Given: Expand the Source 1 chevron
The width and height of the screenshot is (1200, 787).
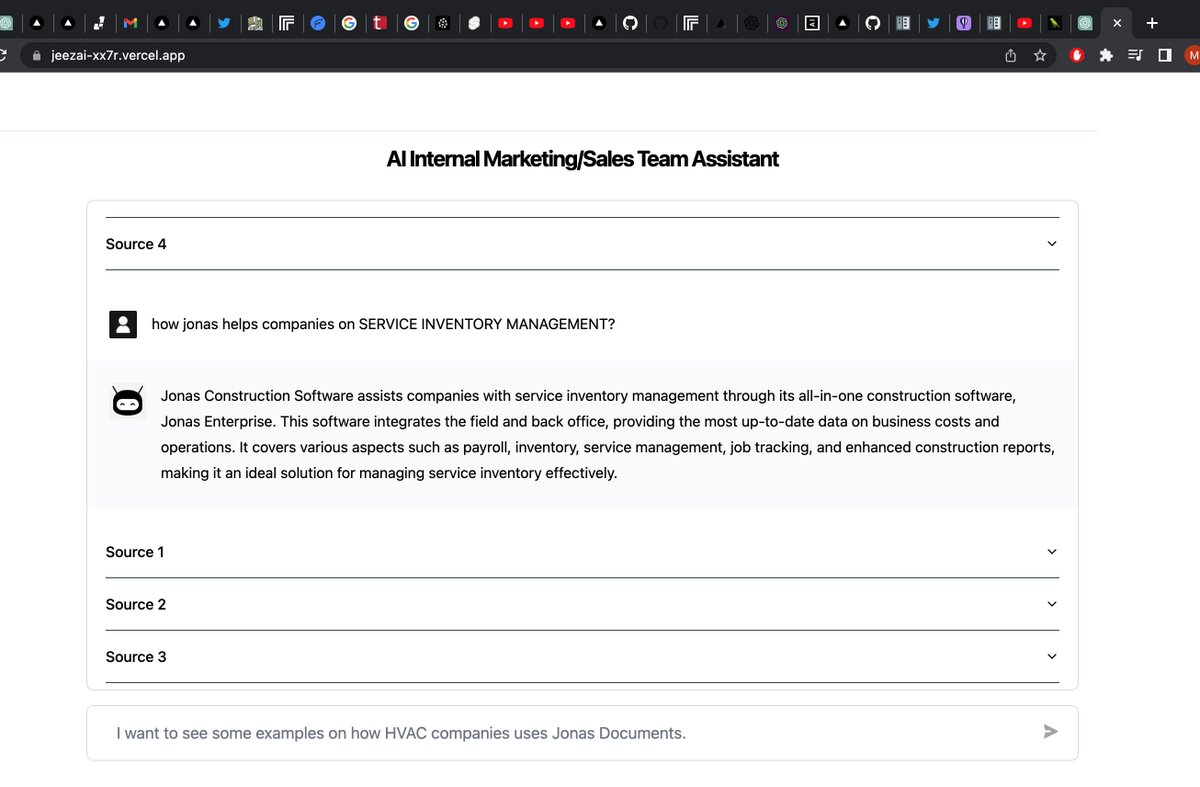Looking at the screenshot, I should pos(1051,552).
